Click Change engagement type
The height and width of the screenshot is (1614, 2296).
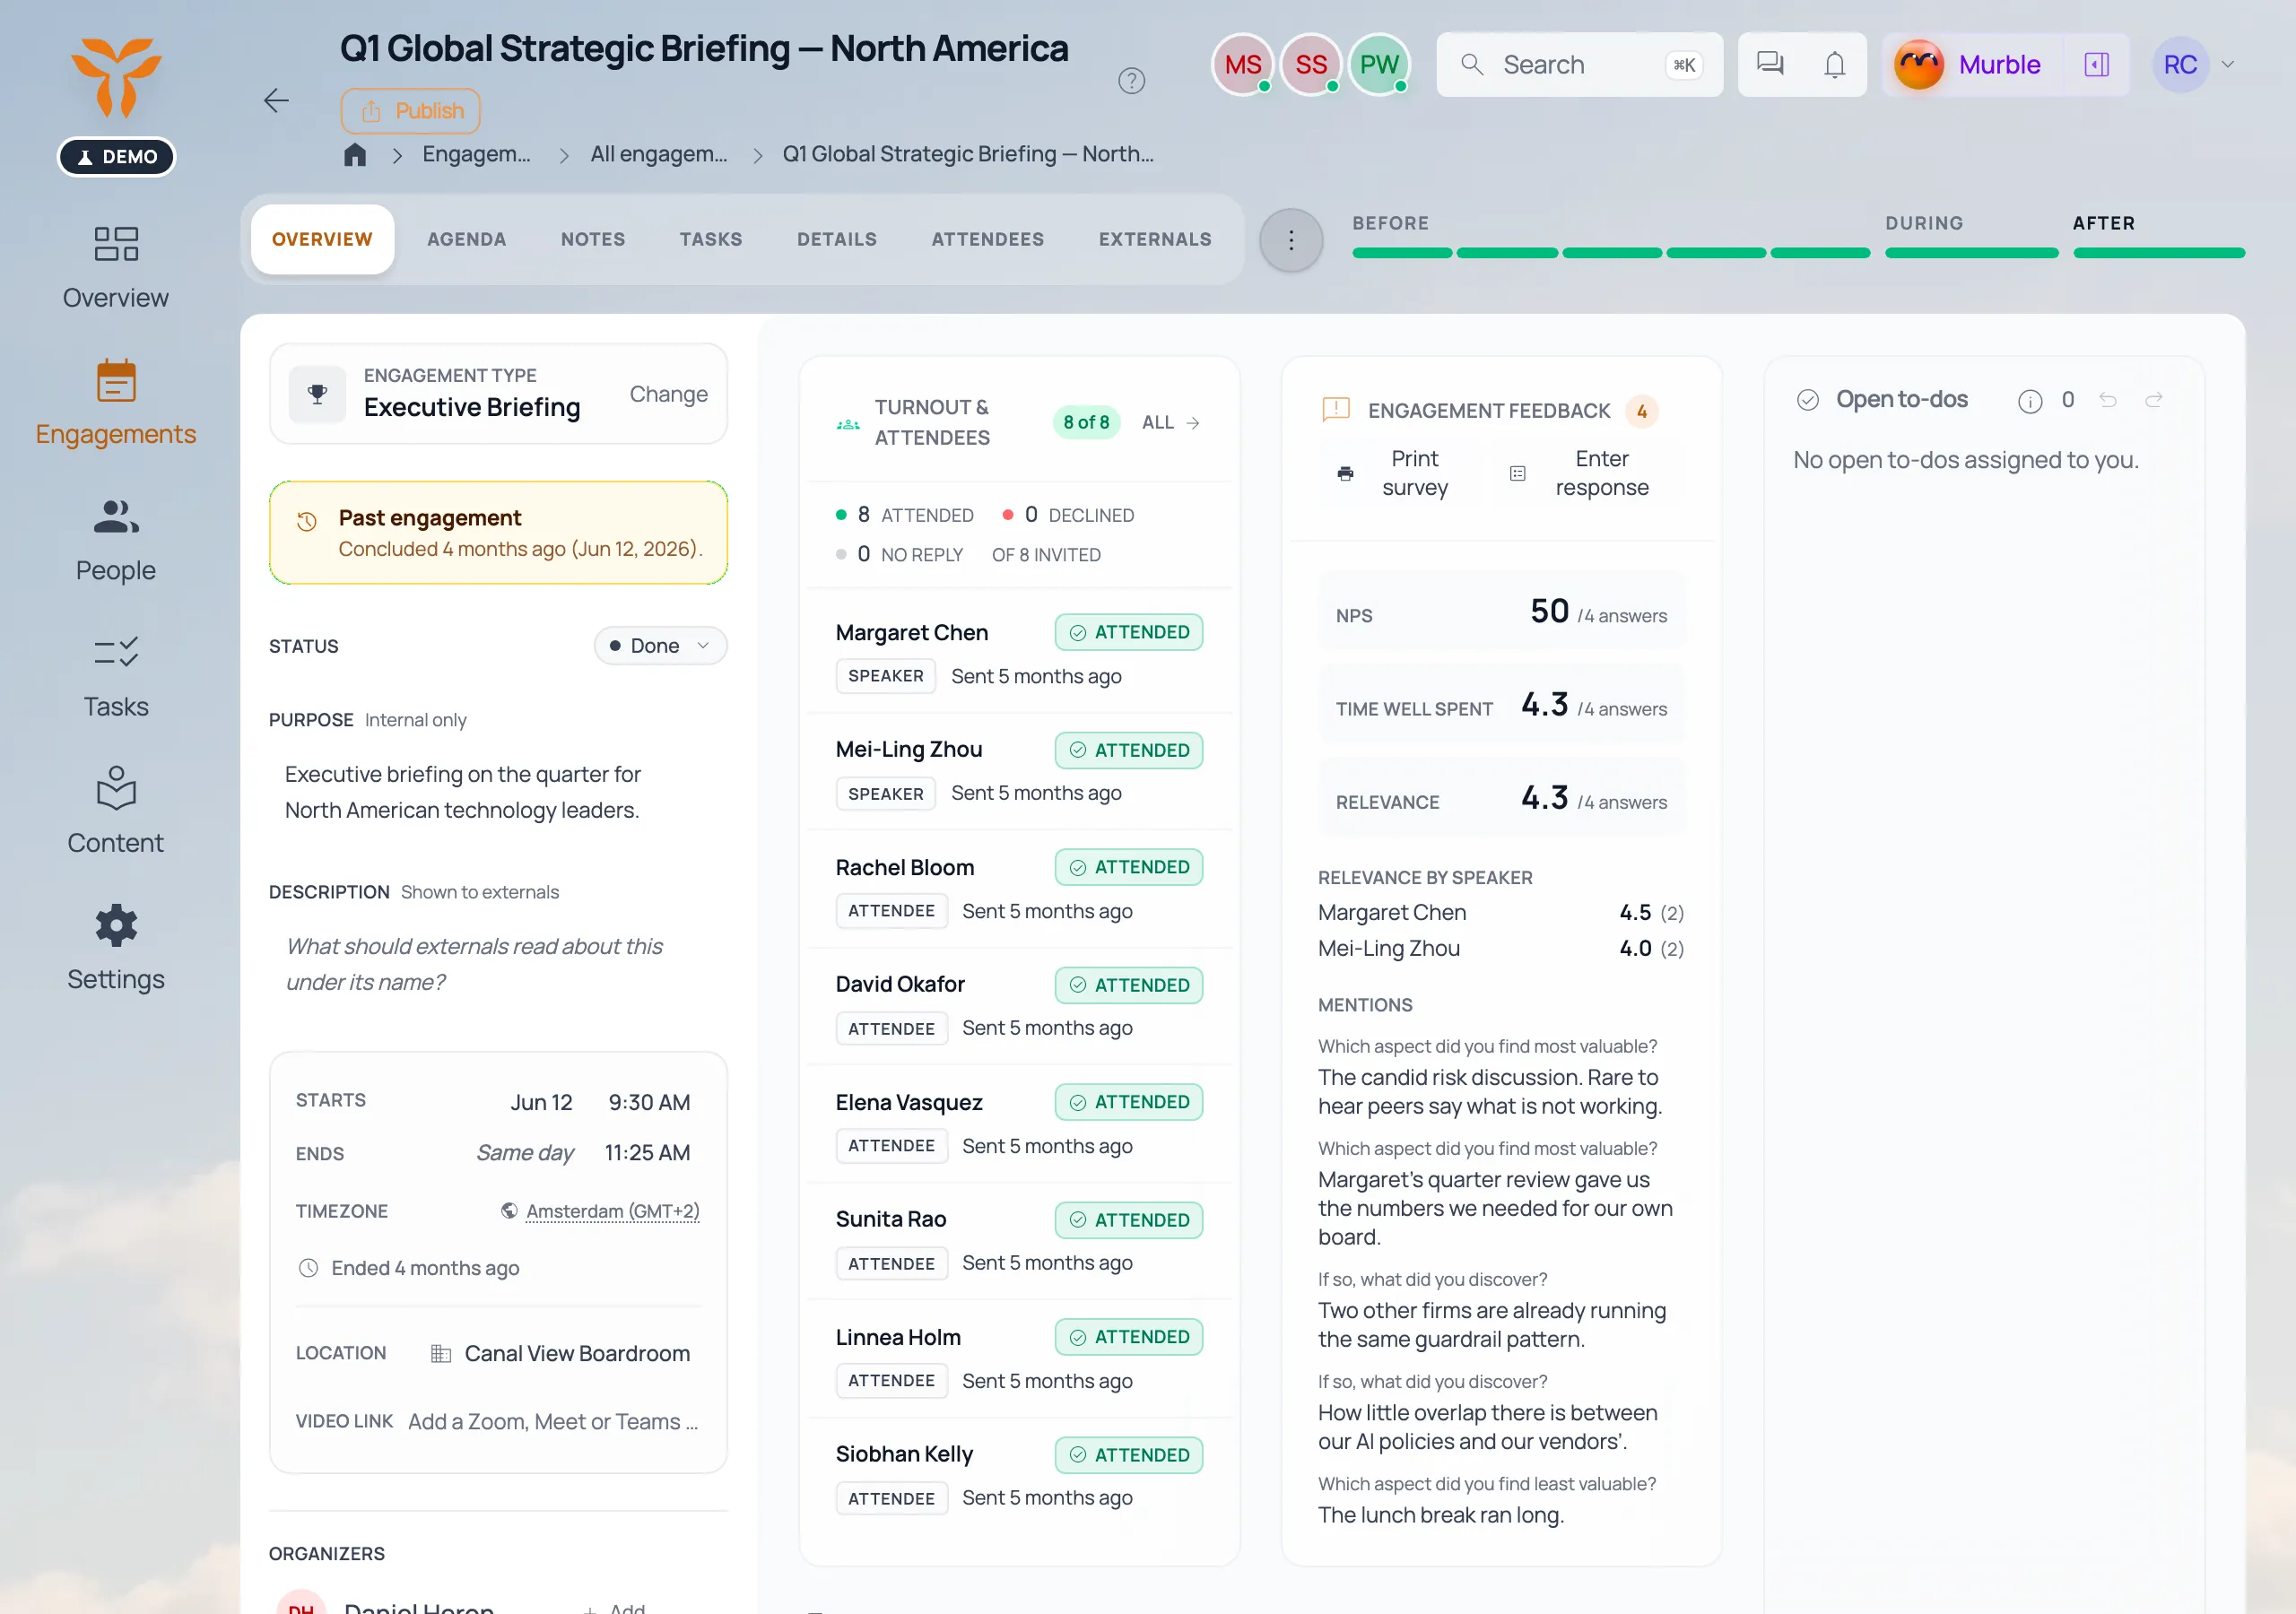click(x=668, y=394)
